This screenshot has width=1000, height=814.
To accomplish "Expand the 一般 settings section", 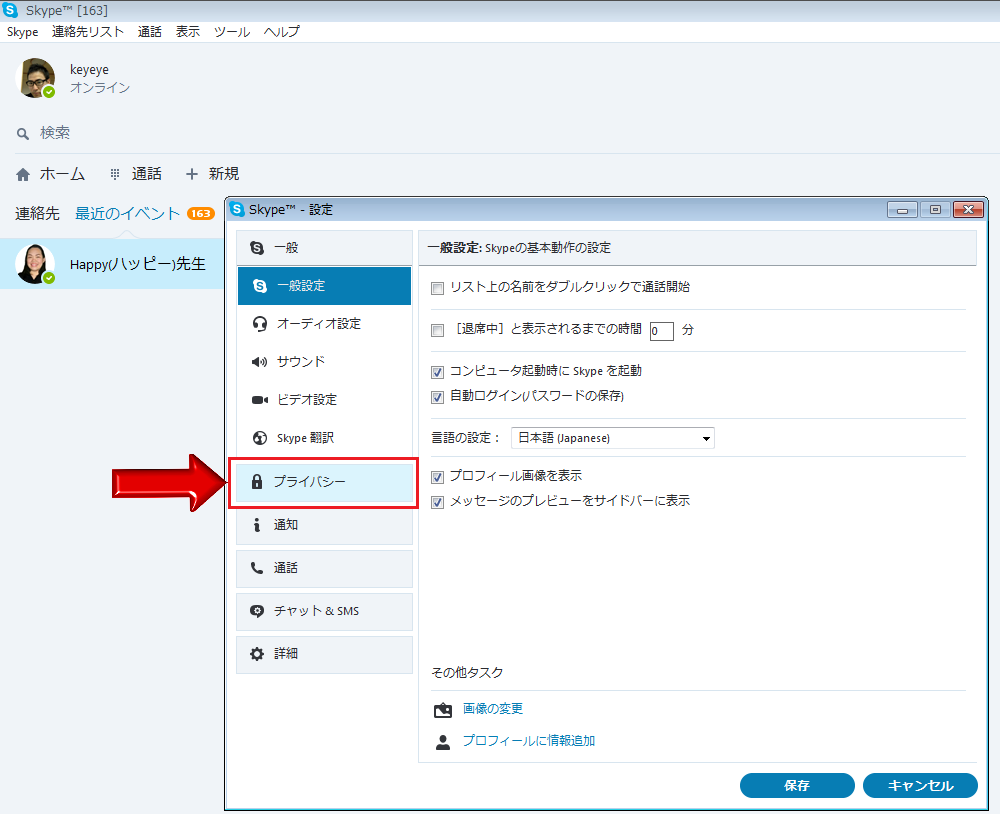I will click(x=325, y=248).
